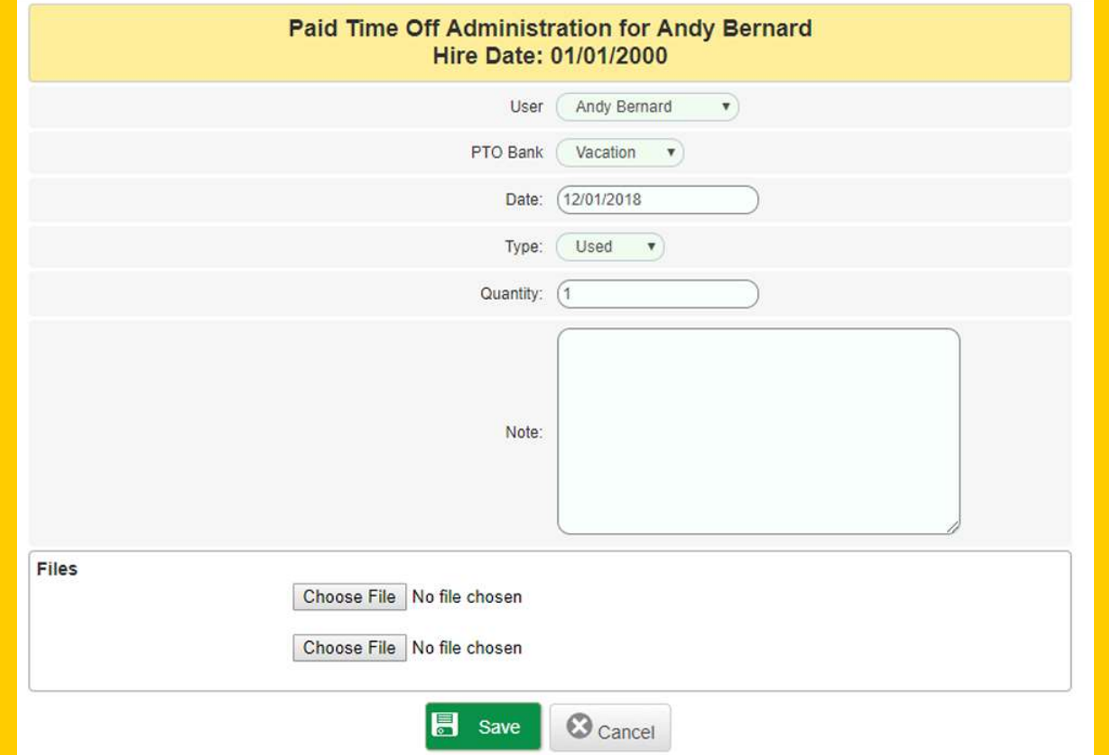1109x755 pixels.
Task: Click the first 'No file chosen' text
Action: [467, 597]
